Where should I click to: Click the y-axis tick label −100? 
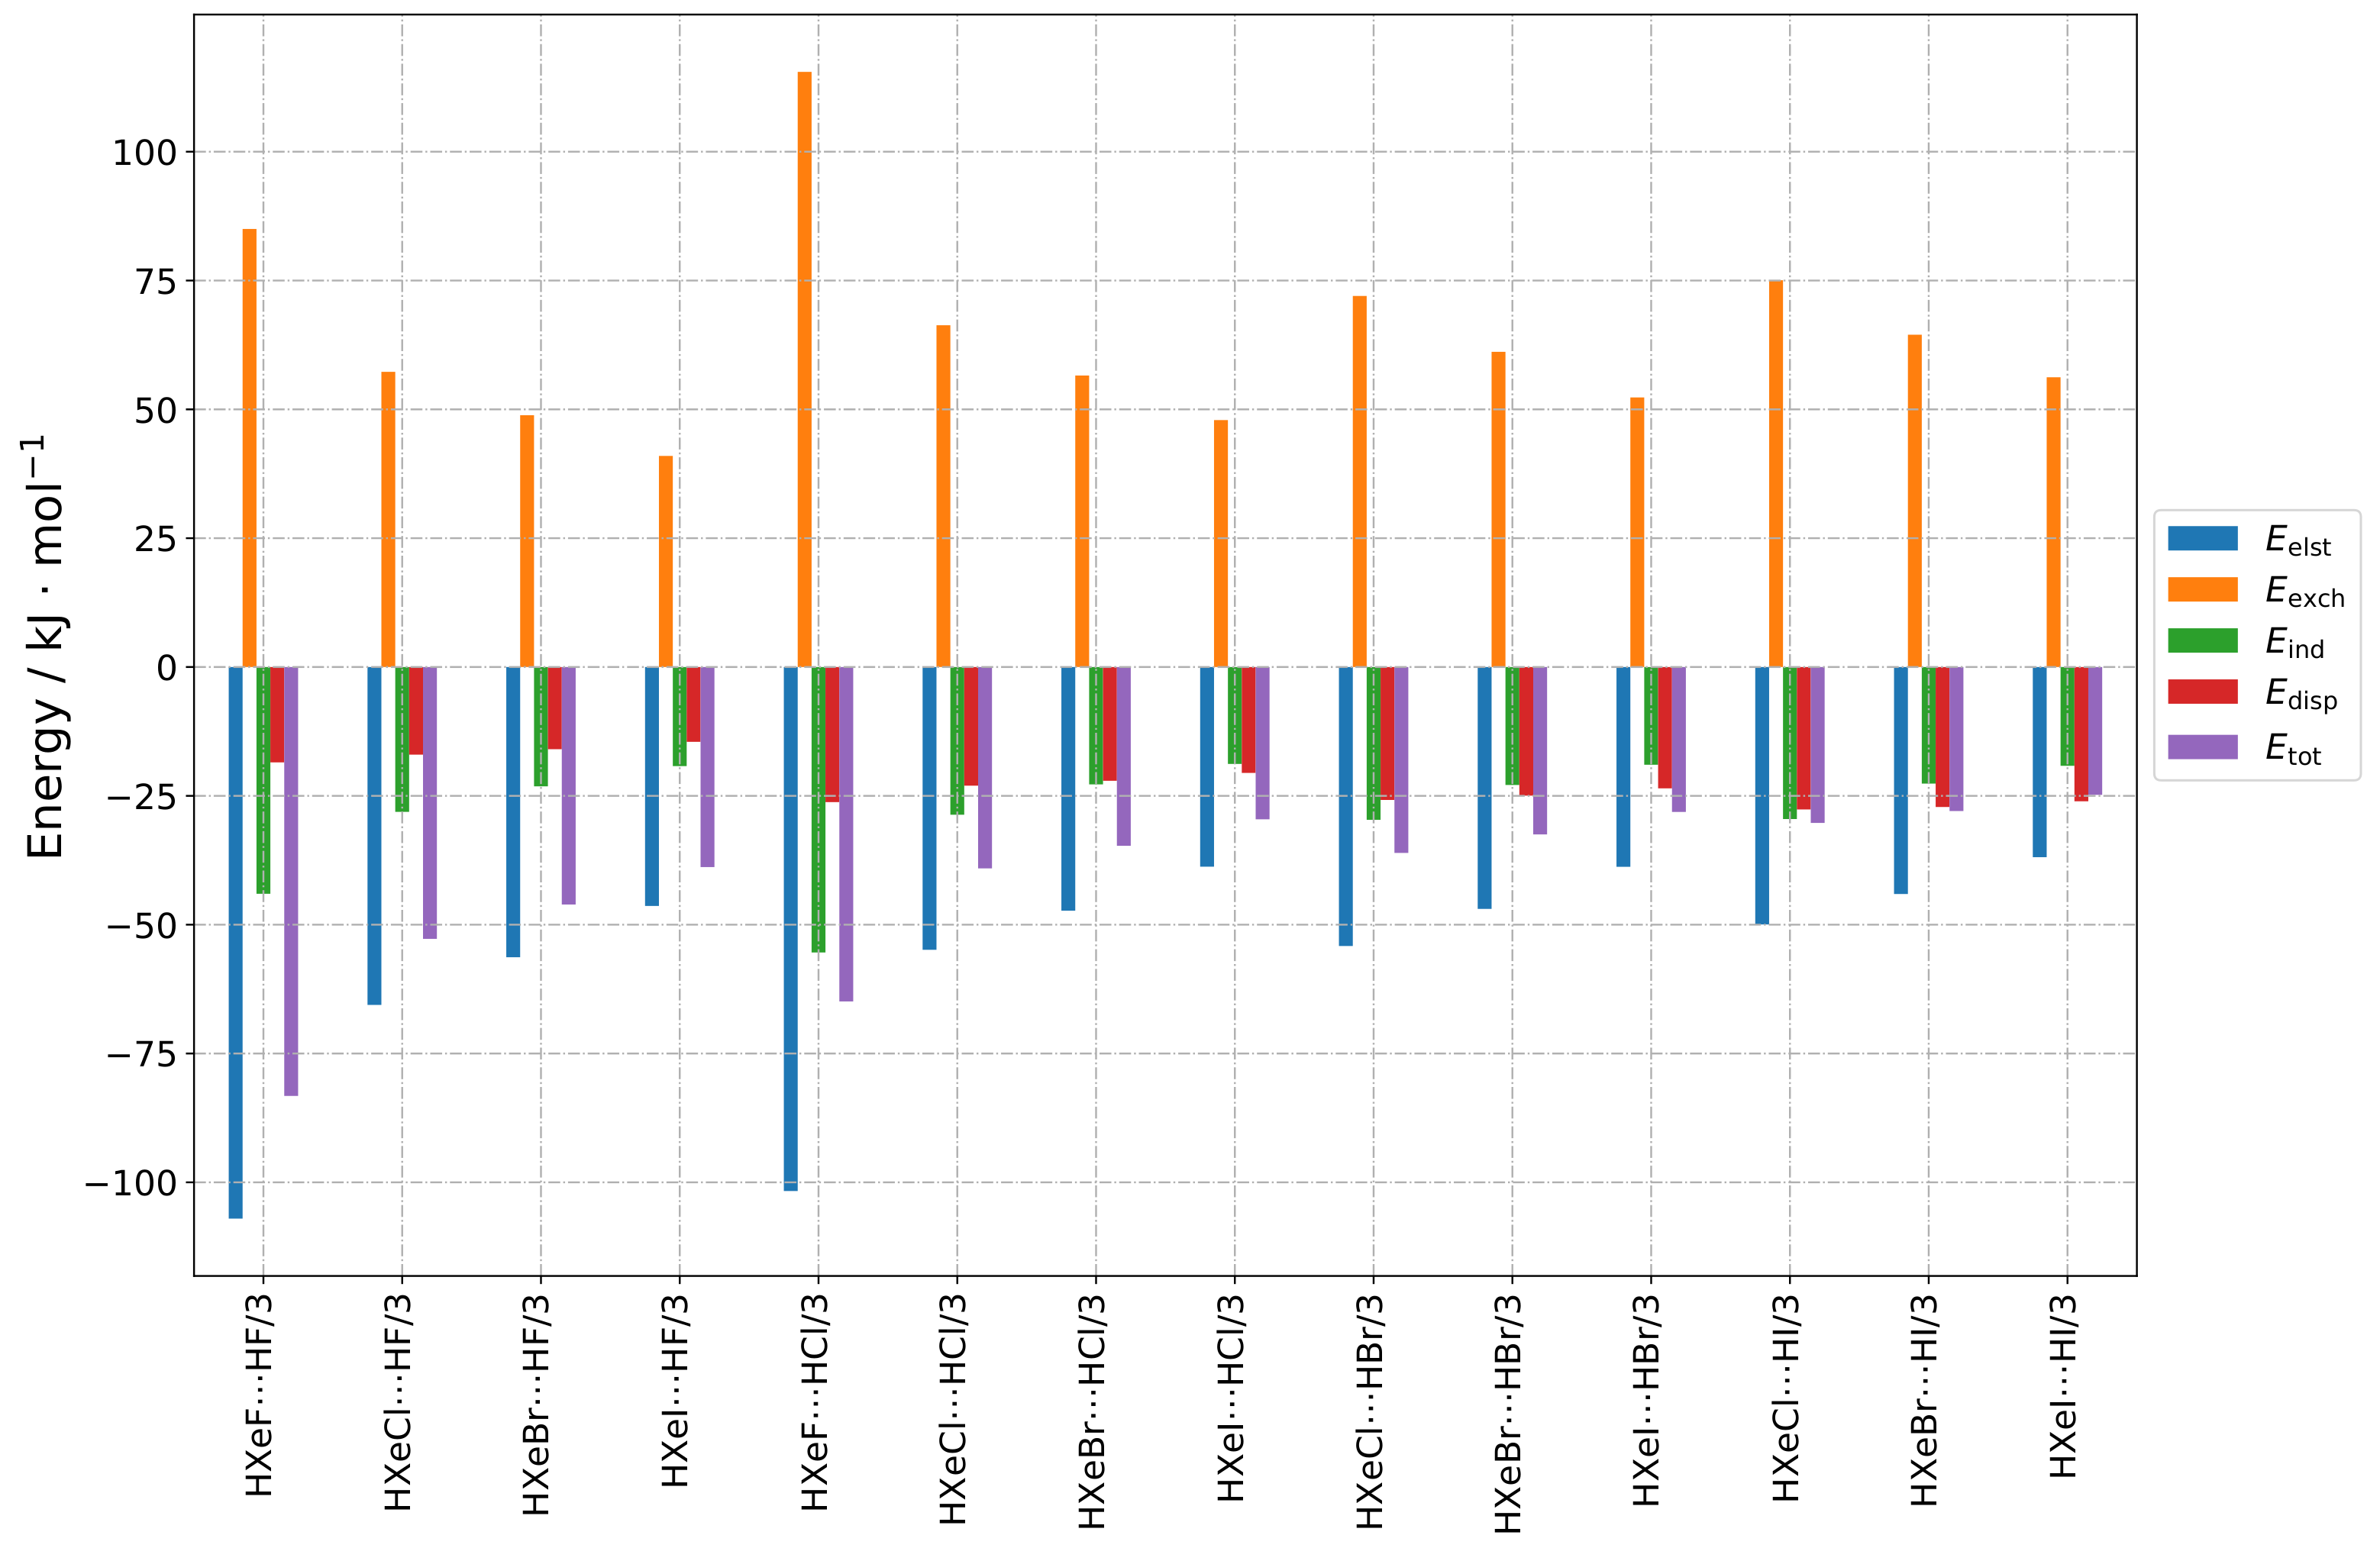(x=131, y=1183)
